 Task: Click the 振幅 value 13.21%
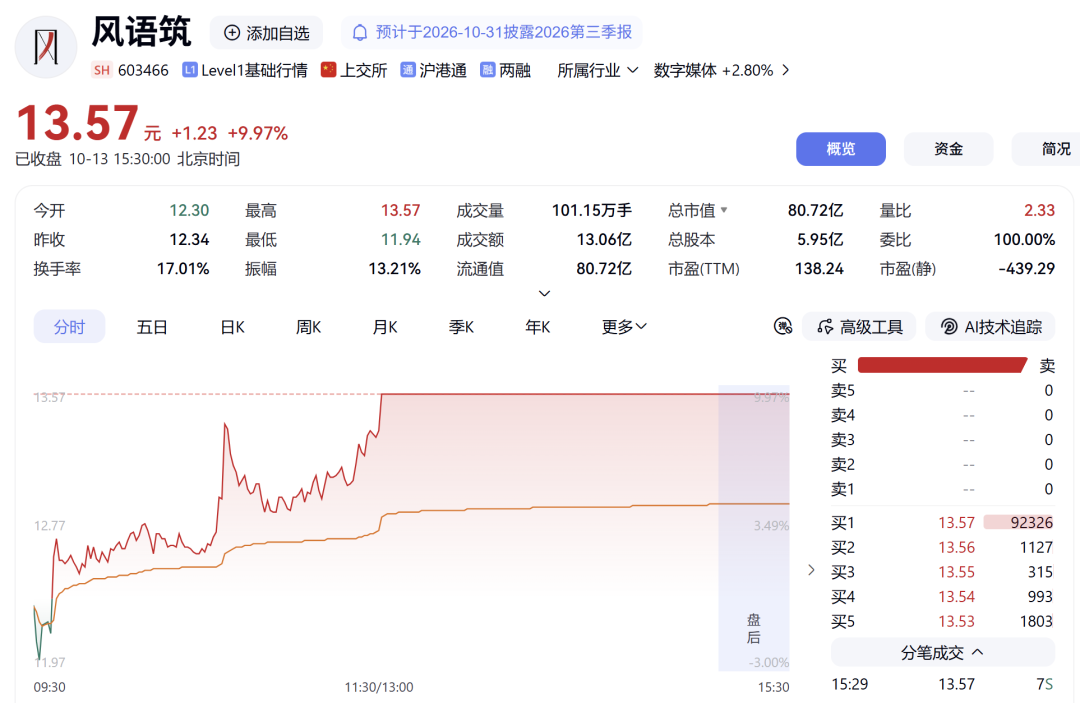click(x=395, y=269)
